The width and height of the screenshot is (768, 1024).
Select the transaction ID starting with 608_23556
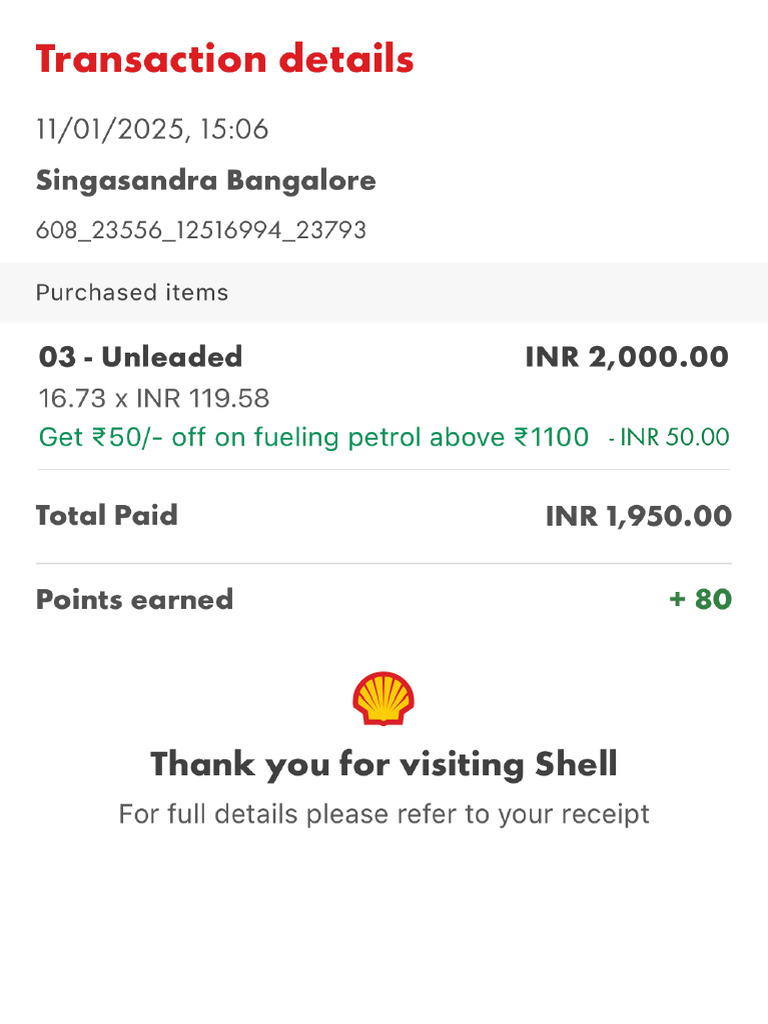tap(201, 231)
